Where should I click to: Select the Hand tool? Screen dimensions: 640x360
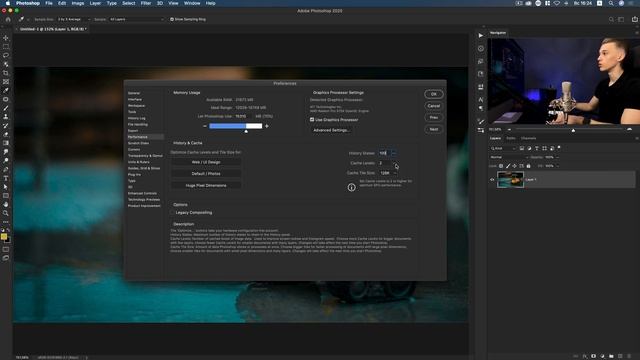[6, 204]
